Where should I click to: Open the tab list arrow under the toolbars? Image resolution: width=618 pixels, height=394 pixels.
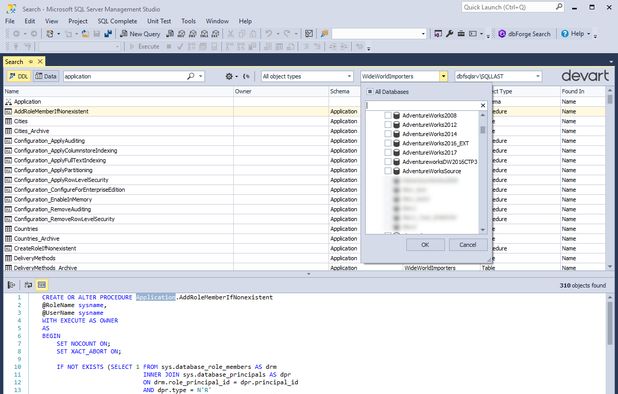611,62
